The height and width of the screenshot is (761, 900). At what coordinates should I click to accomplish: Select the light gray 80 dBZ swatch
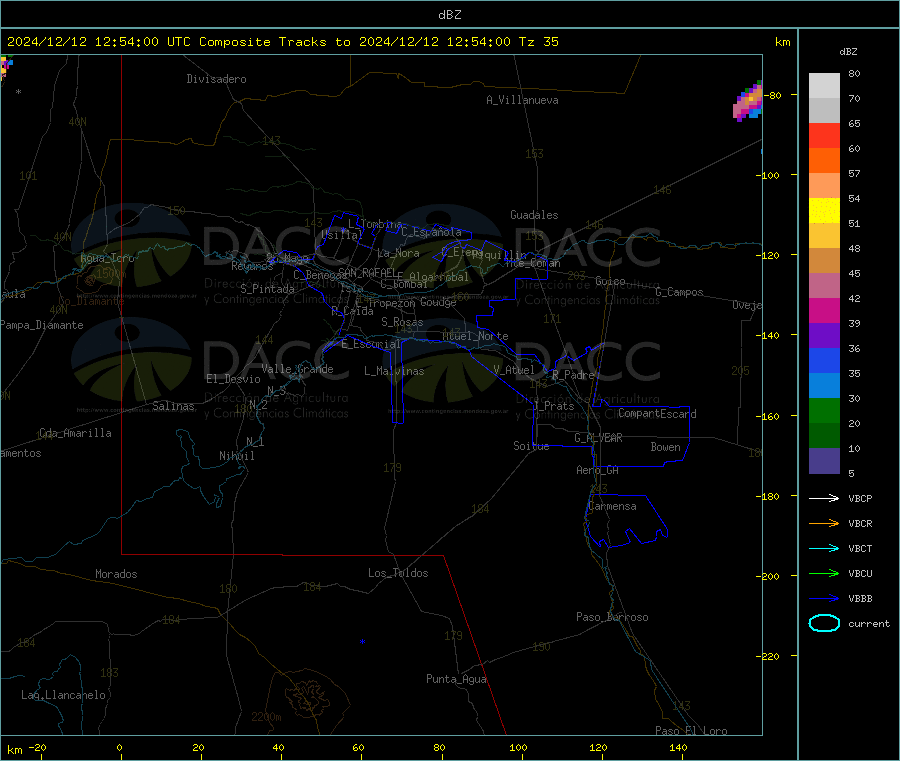pos(824,86)
